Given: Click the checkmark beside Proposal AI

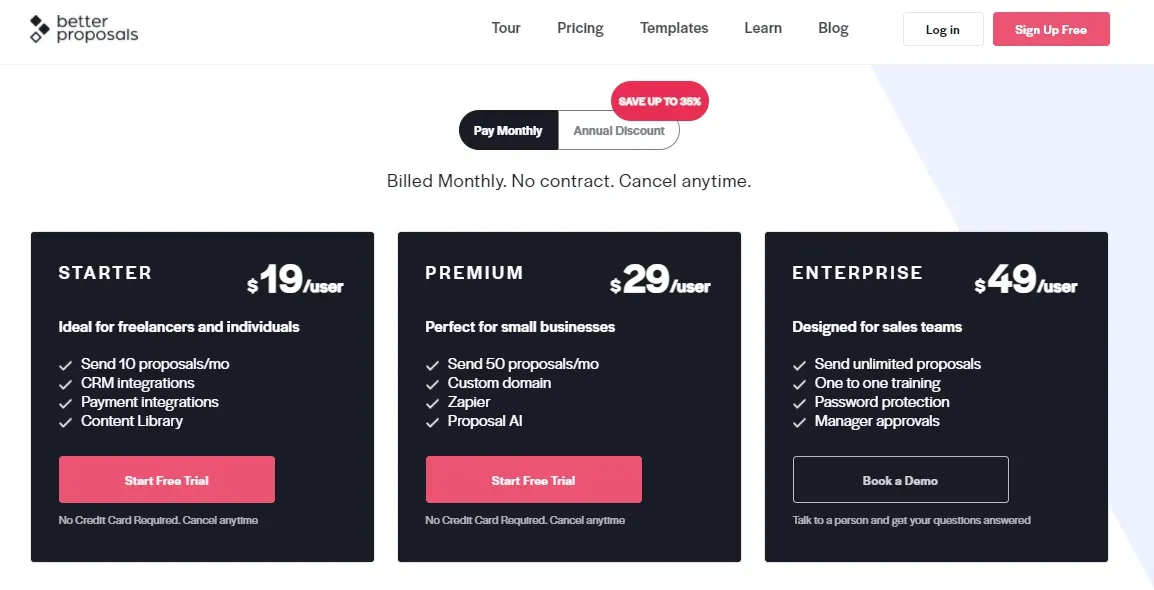Looking at the screenshot, I should pyautogui.click(x=432, y=421).
